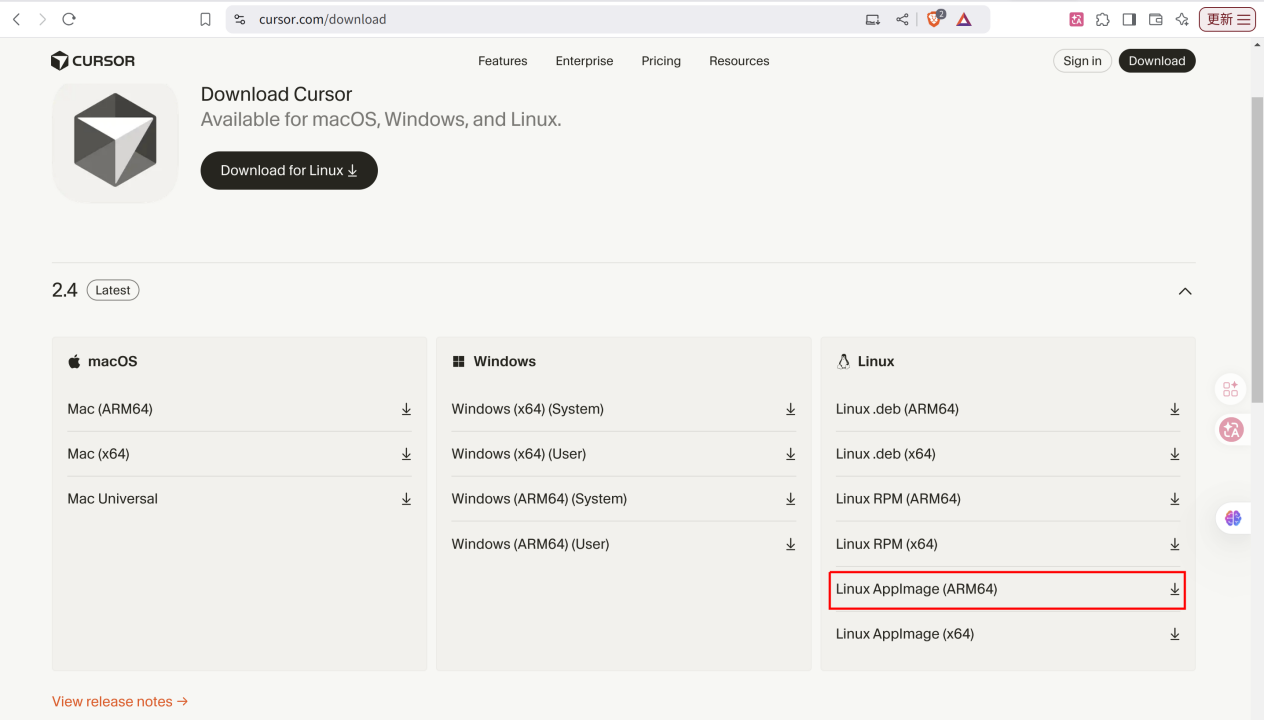Click Download for Linux button
Image resolution: width=1264 pixels, height=720 pixels.
(x=289, y=170)
